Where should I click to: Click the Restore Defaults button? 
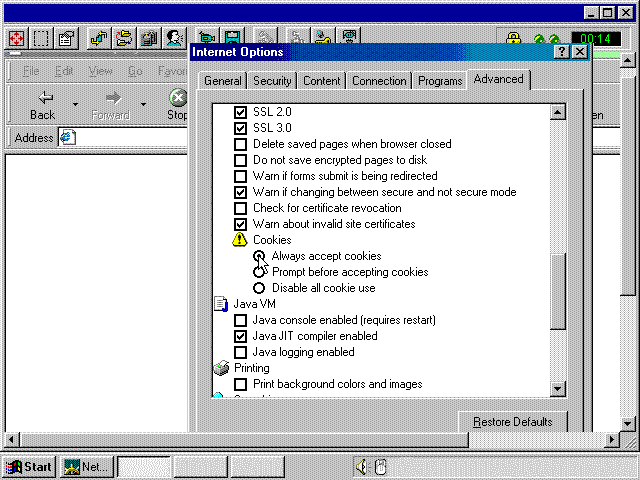513,422
